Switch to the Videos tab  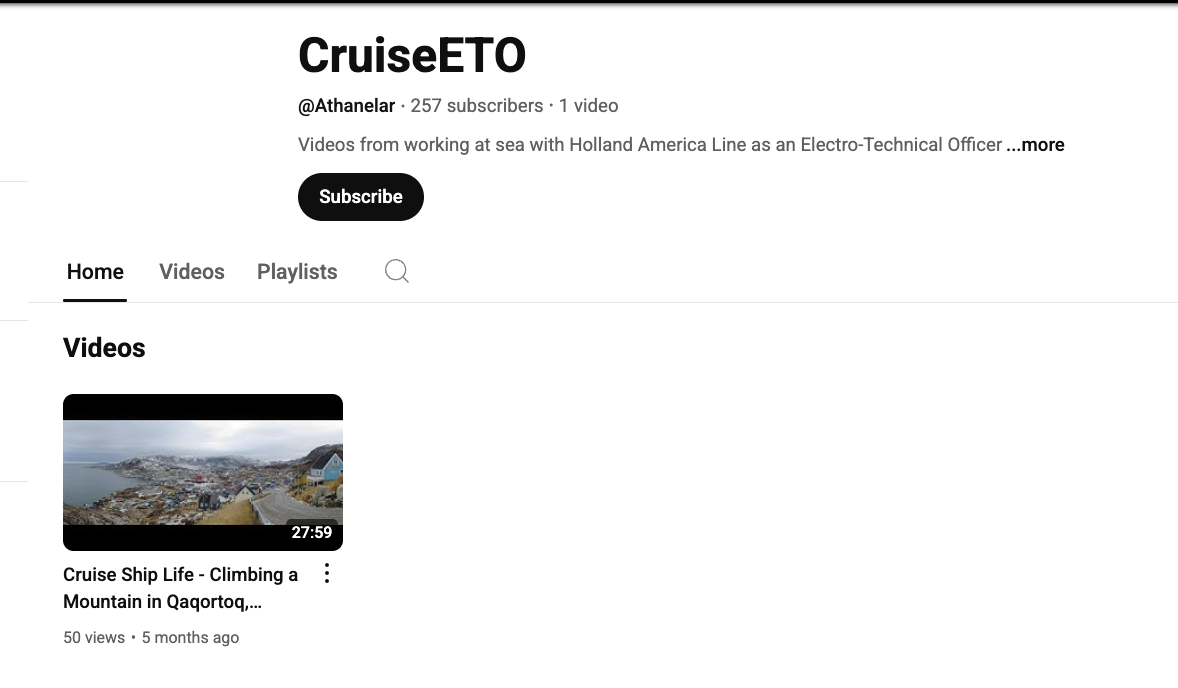coord(192,272)
